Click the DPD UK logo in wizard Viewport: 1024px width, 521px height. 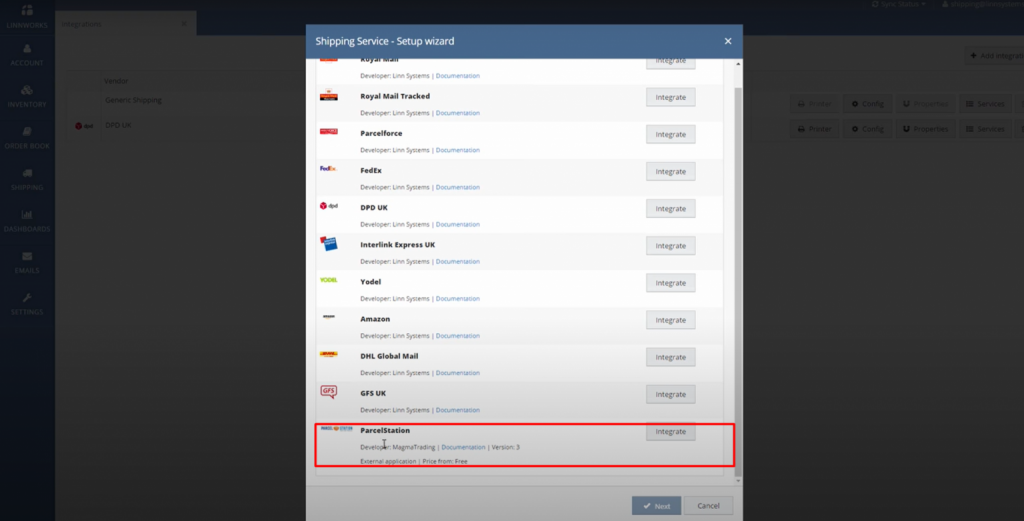(x=328, y=206)
